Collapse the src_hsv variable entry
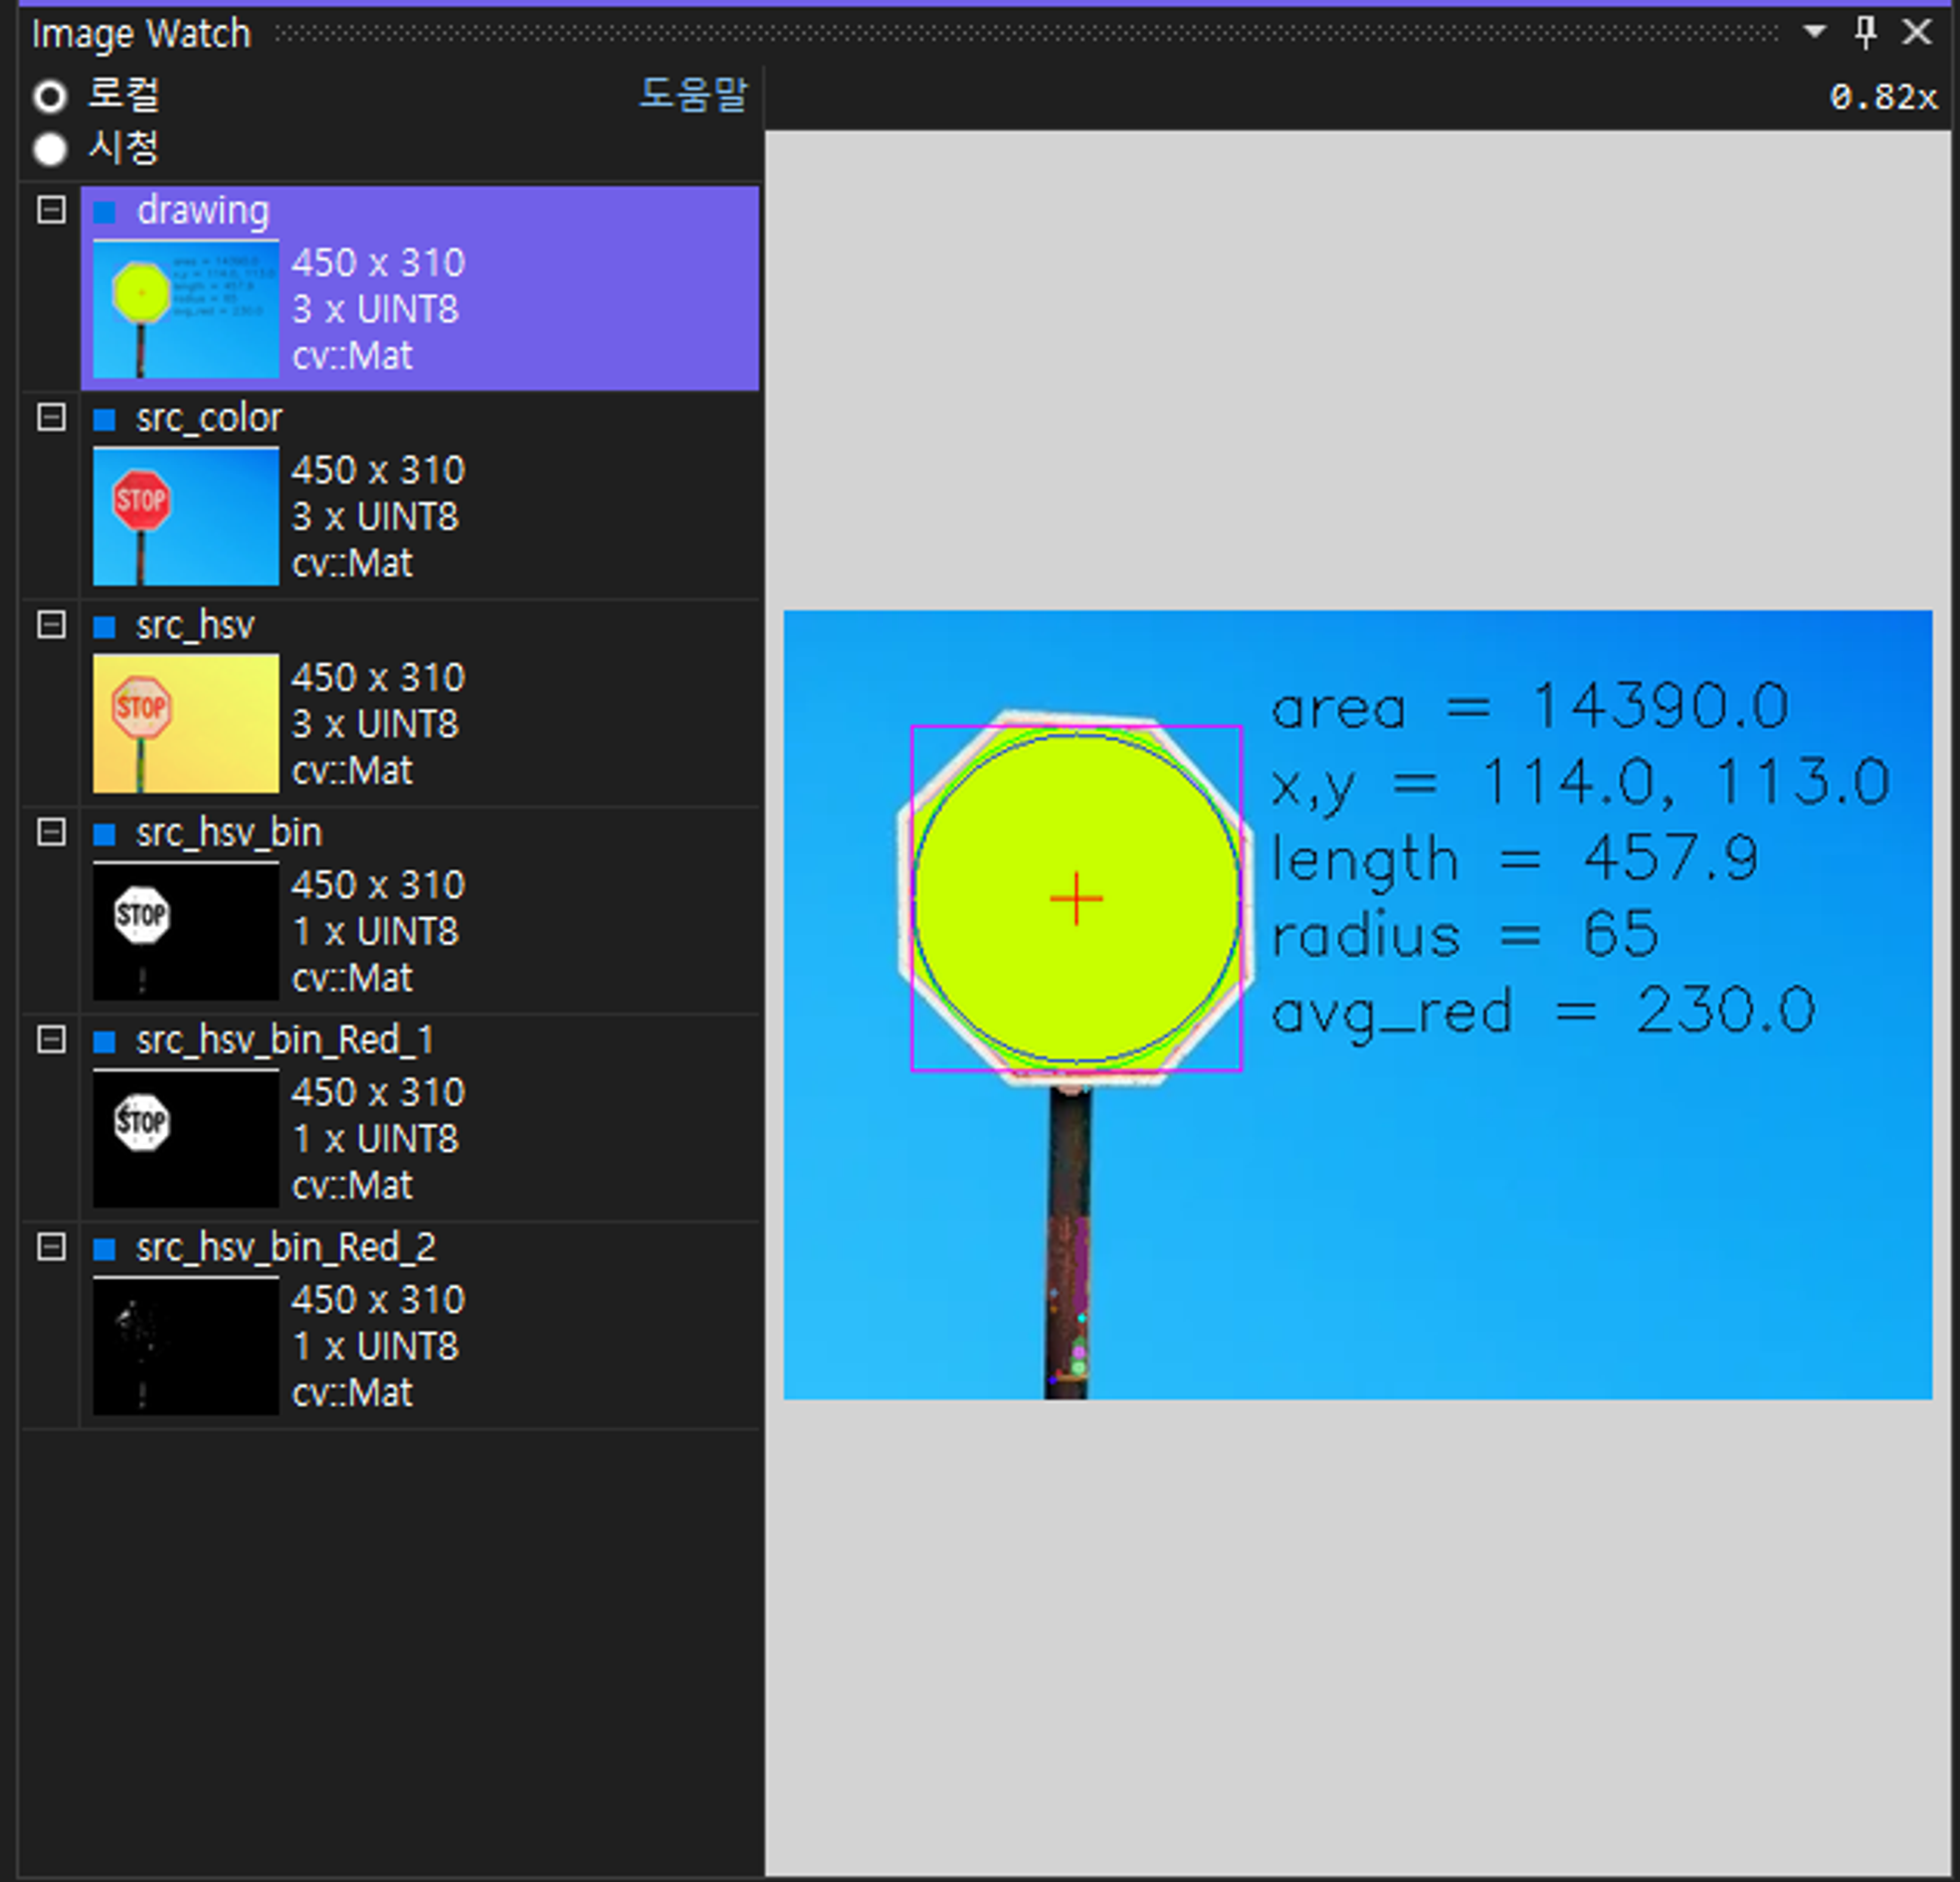Screen dimensions: 1960x1882 click(x=51, y=625)
